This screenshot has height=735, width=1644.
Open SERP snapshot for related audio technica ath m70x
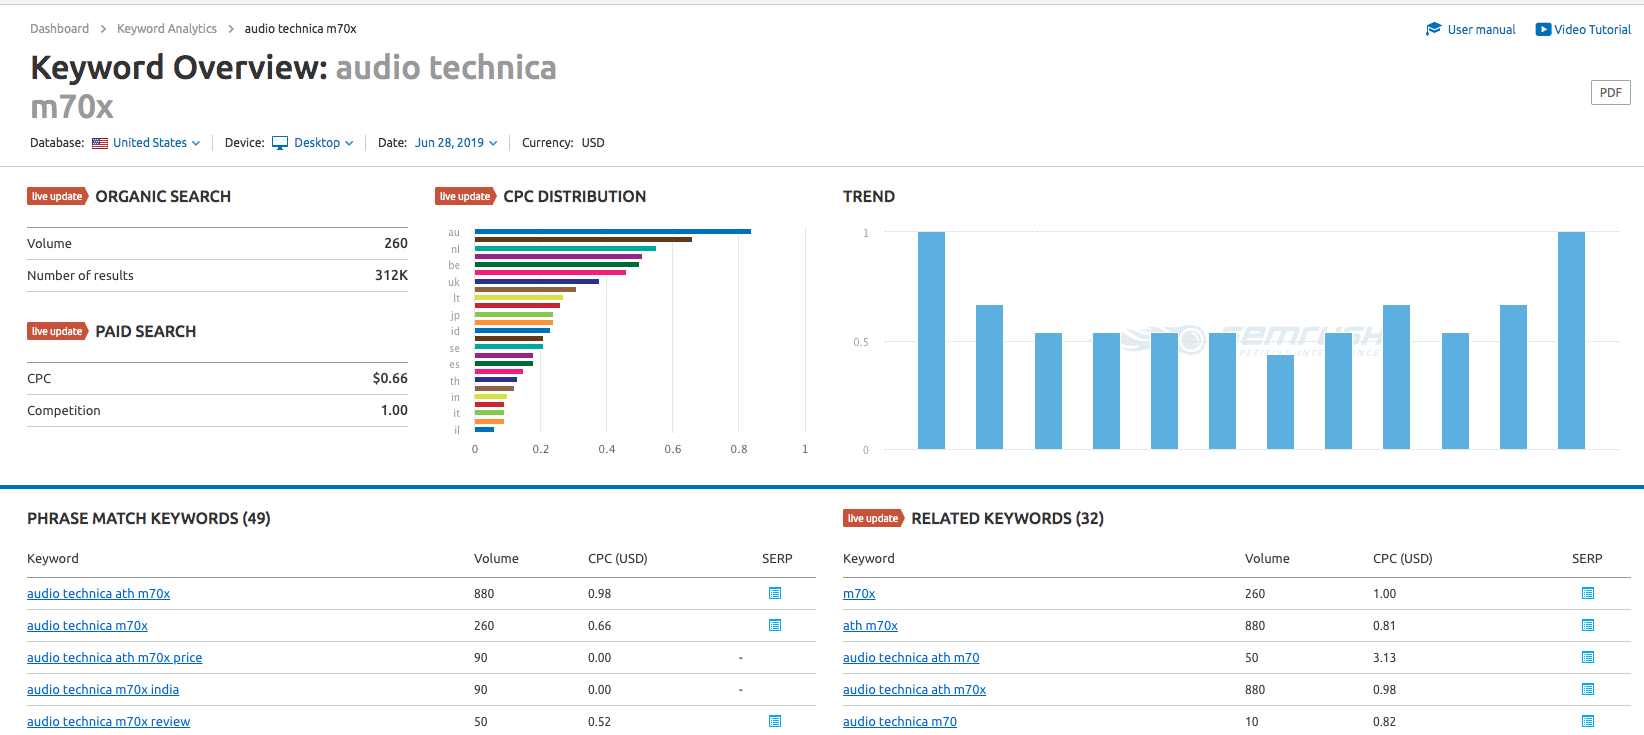(1587, 689)
